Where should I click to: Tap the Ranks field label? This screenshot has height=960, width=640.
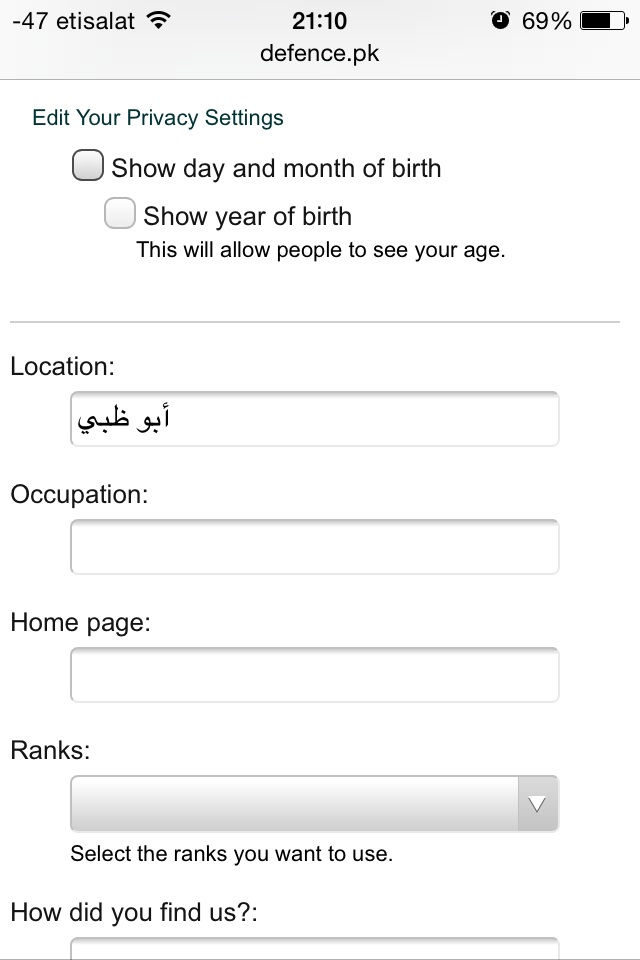tap(50, 750)
